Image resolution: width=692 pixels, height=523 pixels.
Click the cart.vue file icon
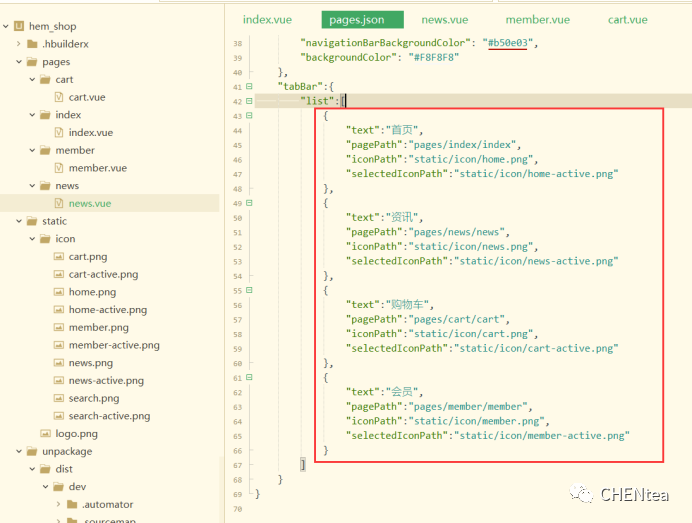pyautogui.click(x=59, y=97)
